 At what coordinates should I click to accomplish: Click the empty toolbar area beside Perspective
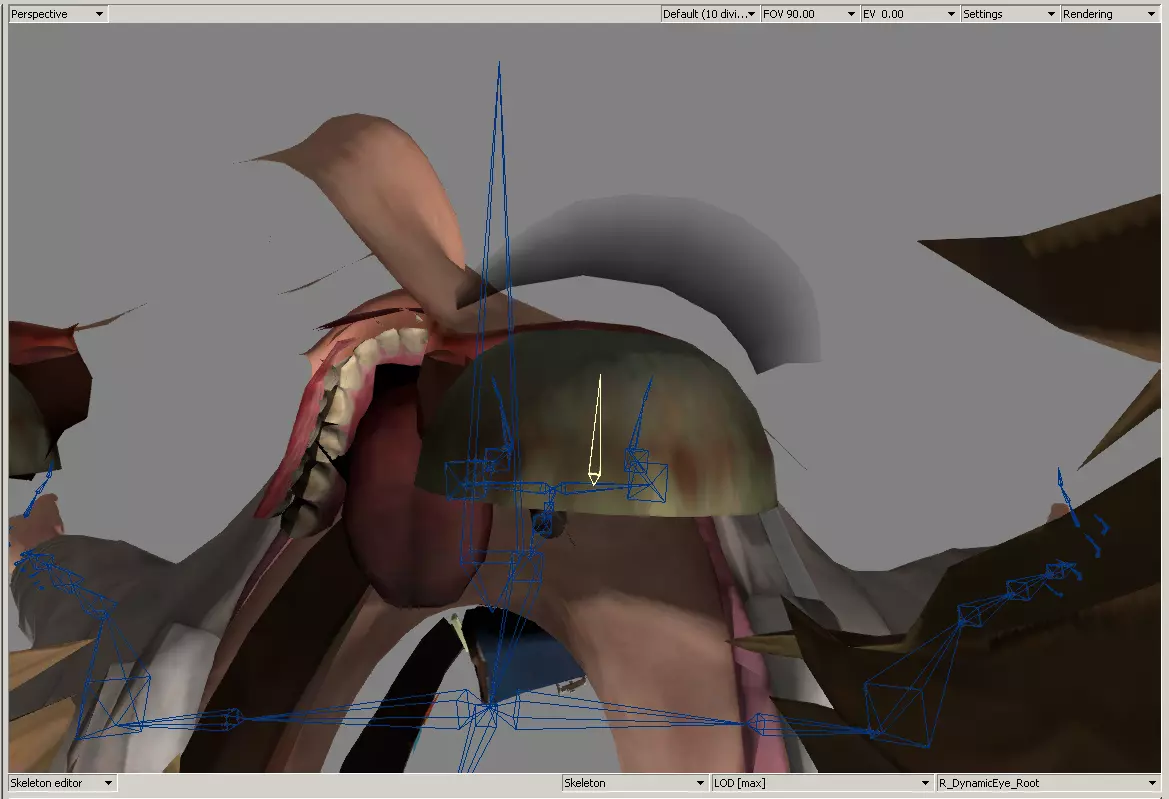tap(380, 14)
